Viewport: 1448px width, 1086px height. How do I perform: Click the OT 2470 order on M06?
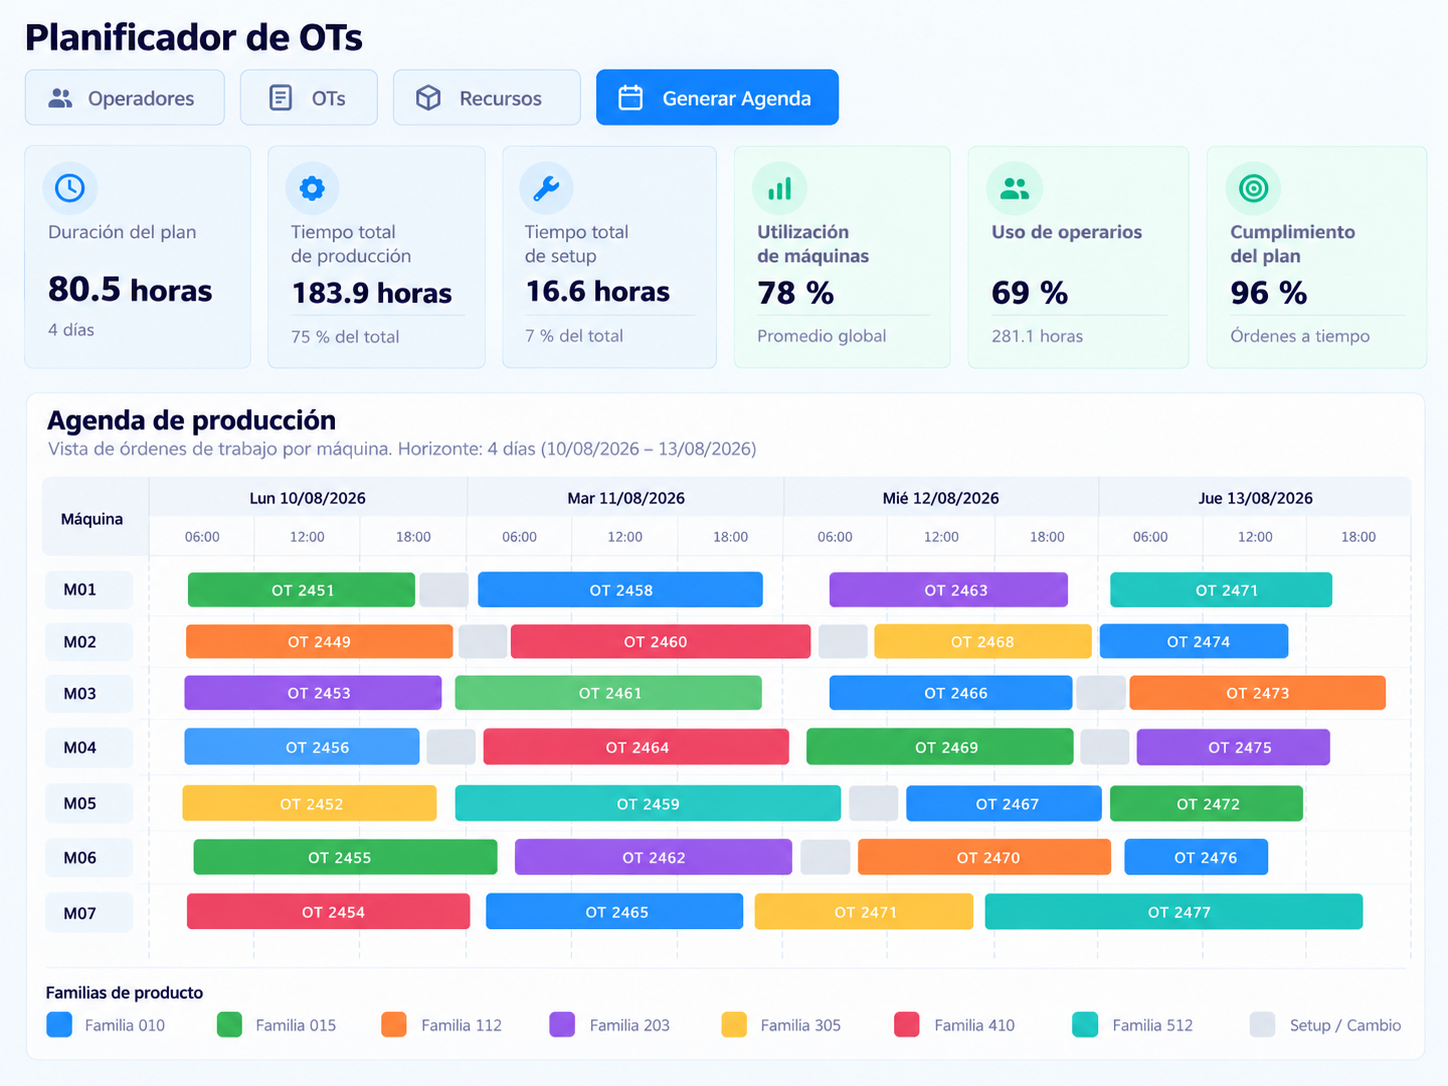point(985,857)
